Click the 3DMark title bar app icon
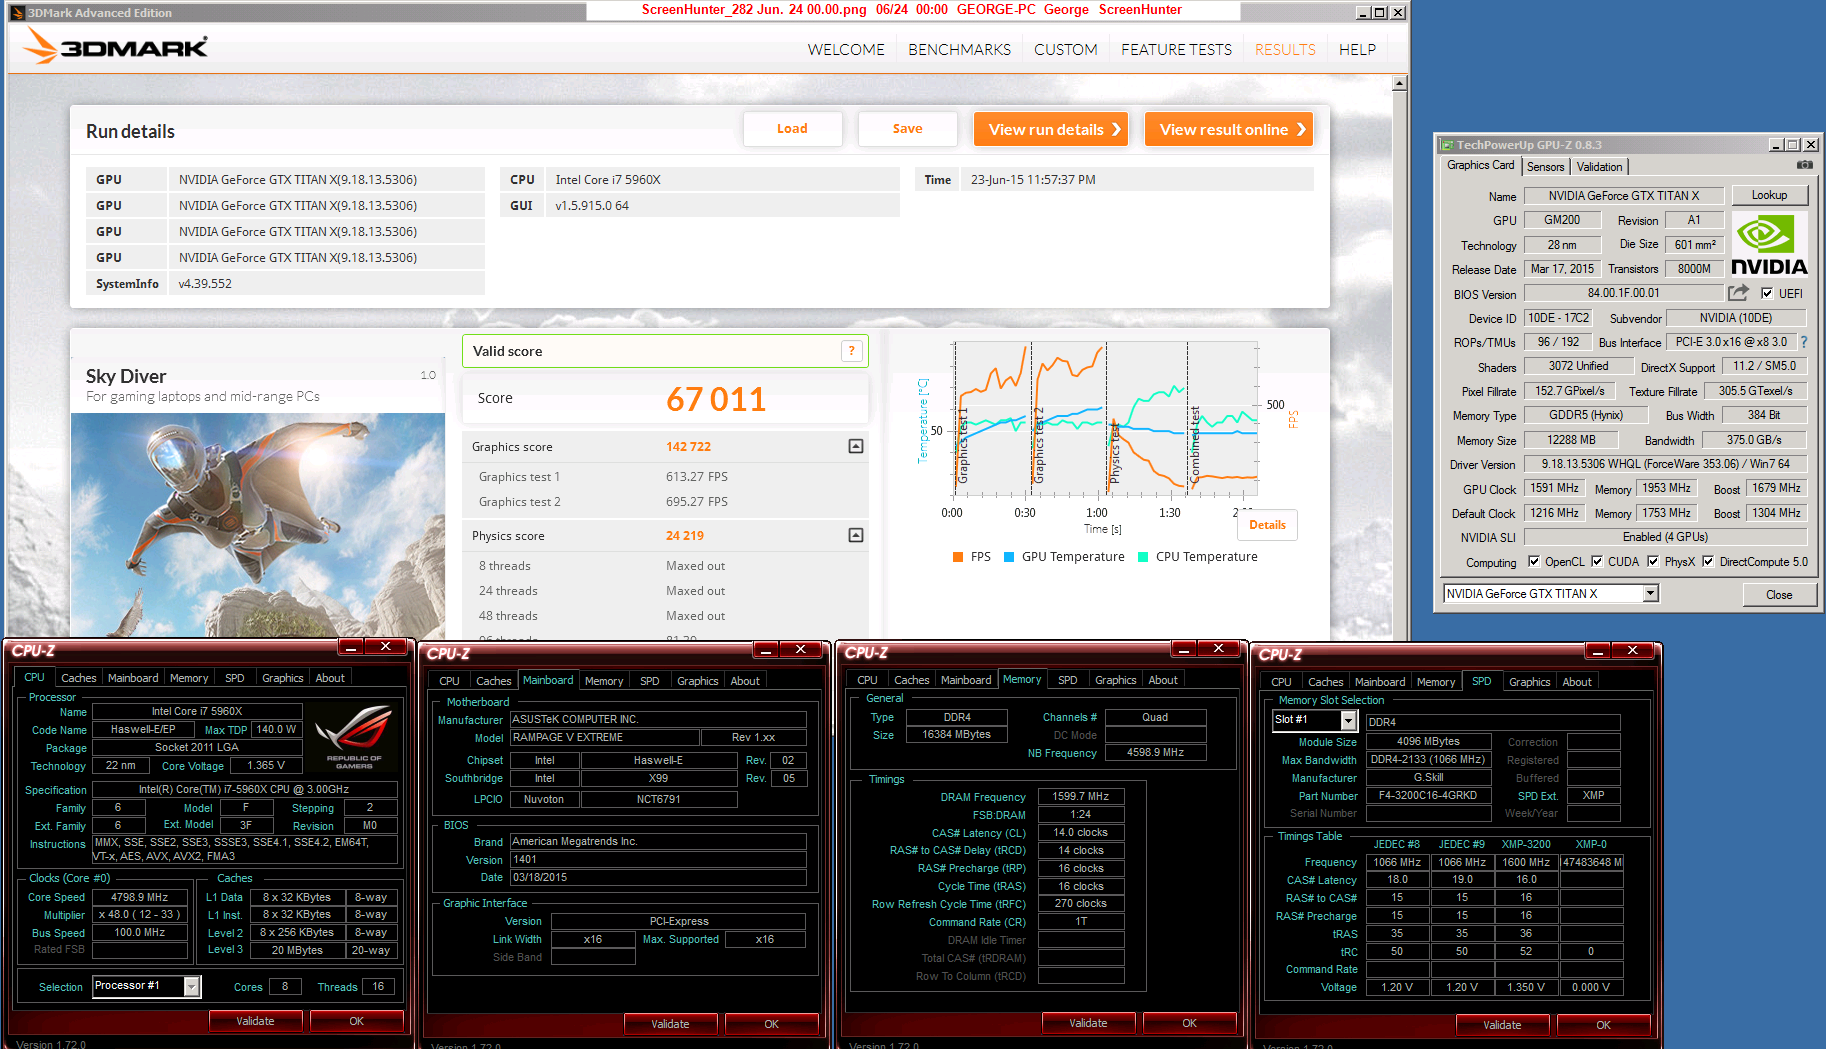This screenshot has height=1049, width=1826. point(17,13)
